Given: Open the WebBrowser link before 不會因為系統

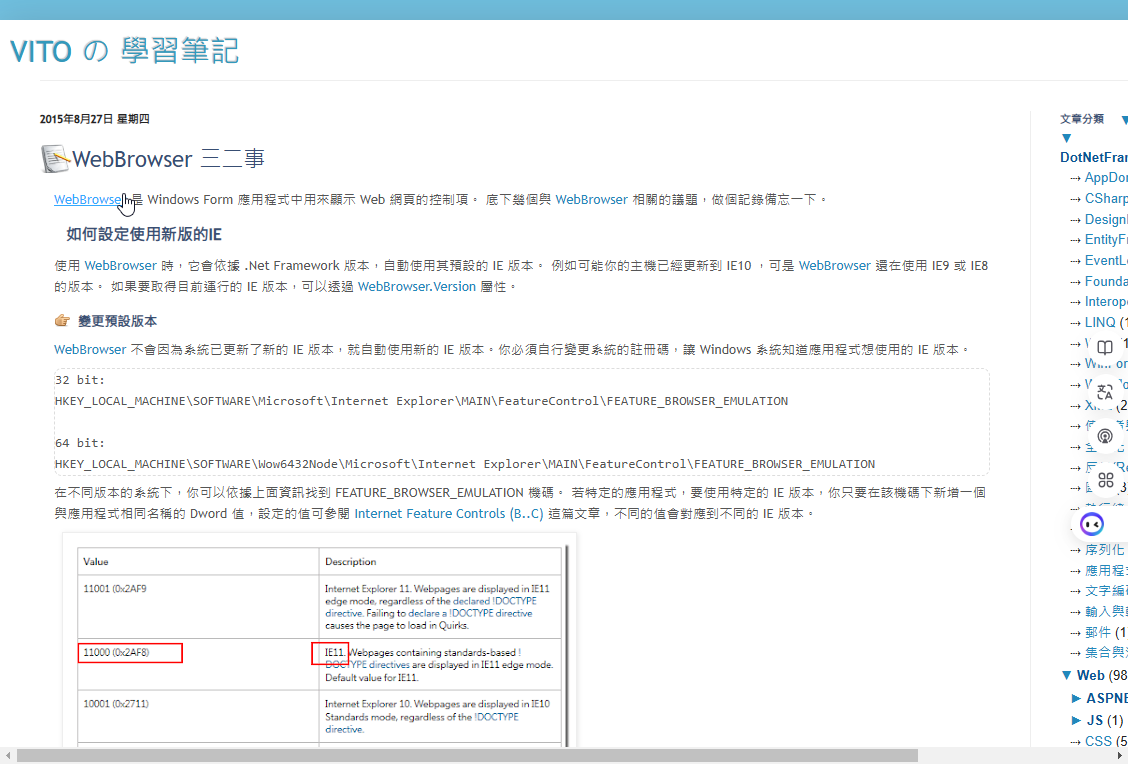Looking at the screenshot, I should (x=90, y=350).
